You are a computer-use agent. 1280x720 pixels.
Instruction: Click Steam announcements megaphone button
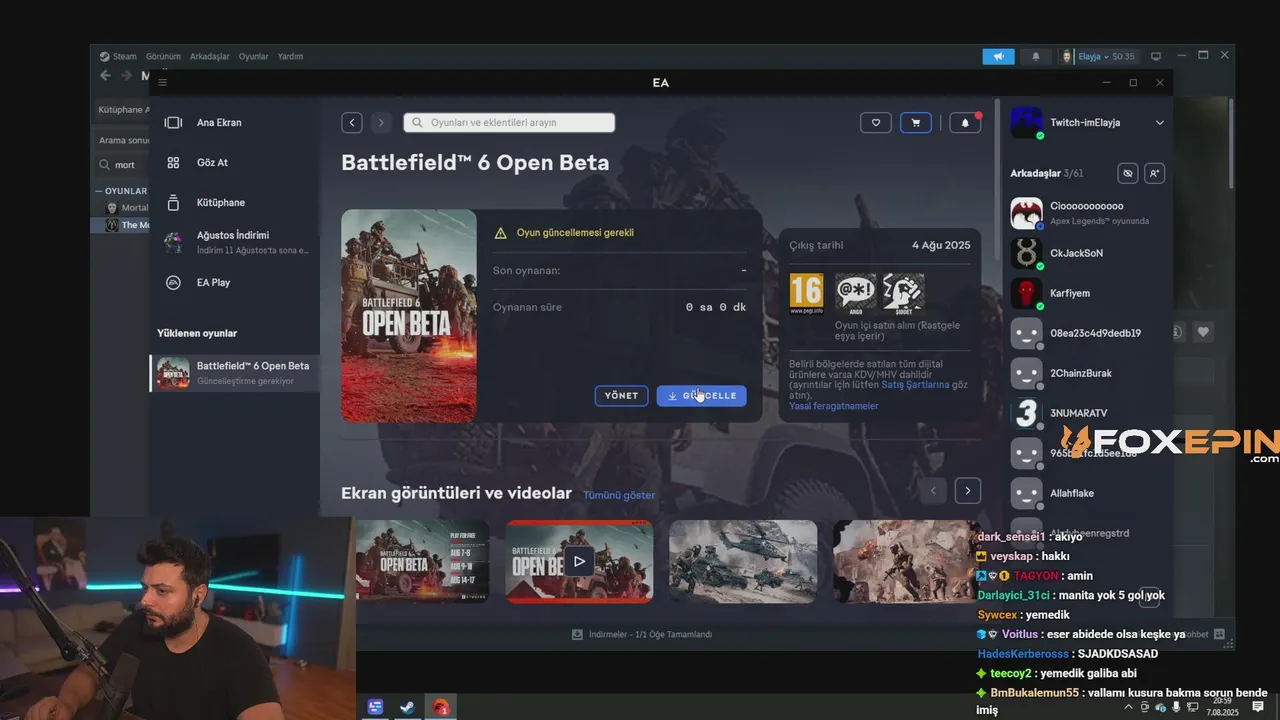click(x=998, y=56)
